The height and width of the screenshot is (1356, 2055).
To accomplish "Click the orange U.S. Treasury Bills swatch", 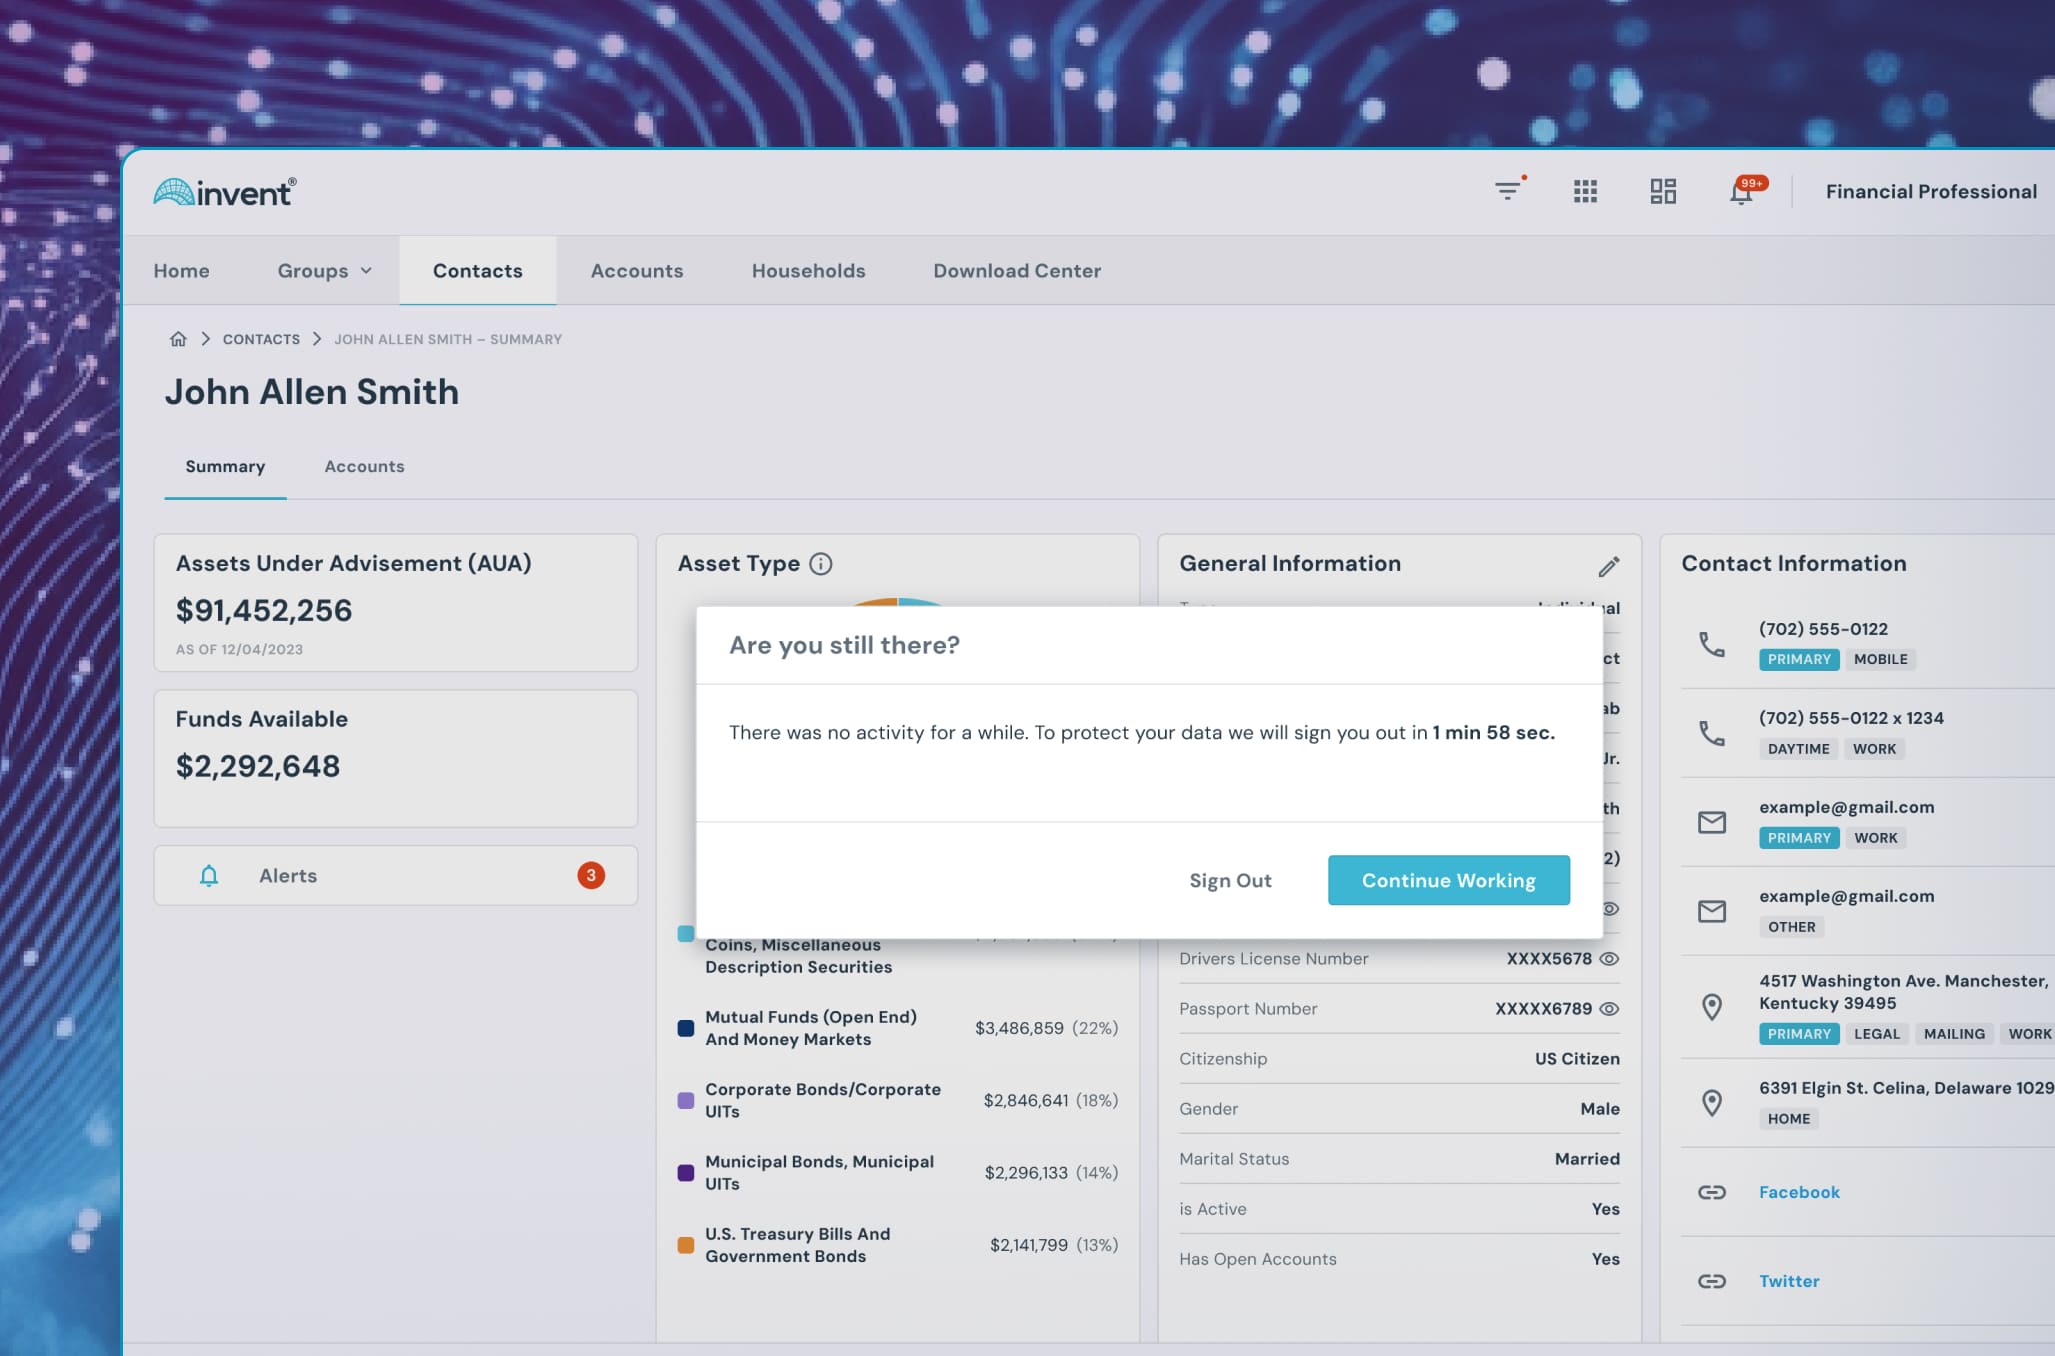I will point(686,1245).
